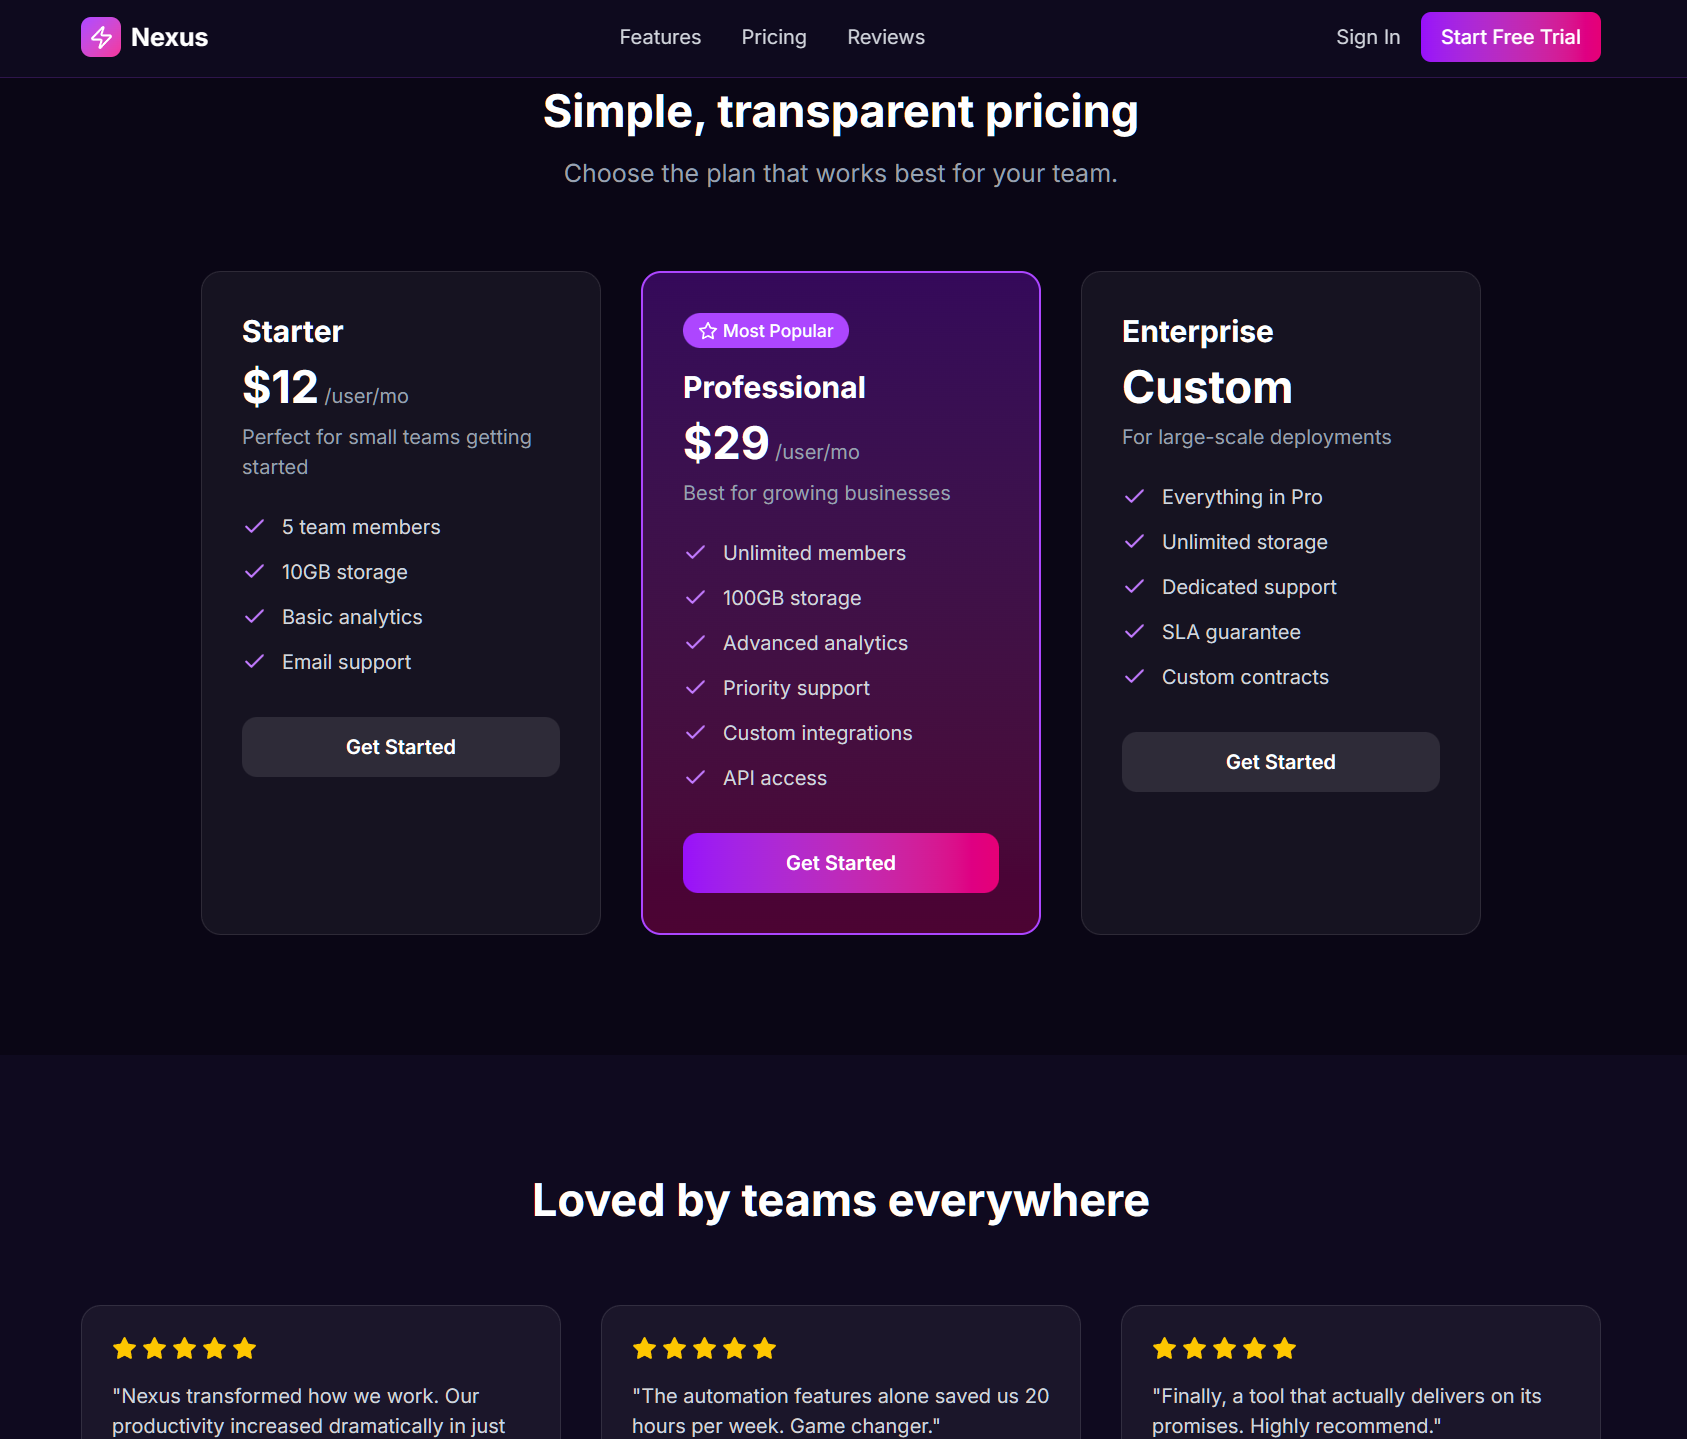
Task: Select the Pricing nav item
Action: tap(774, 37)
